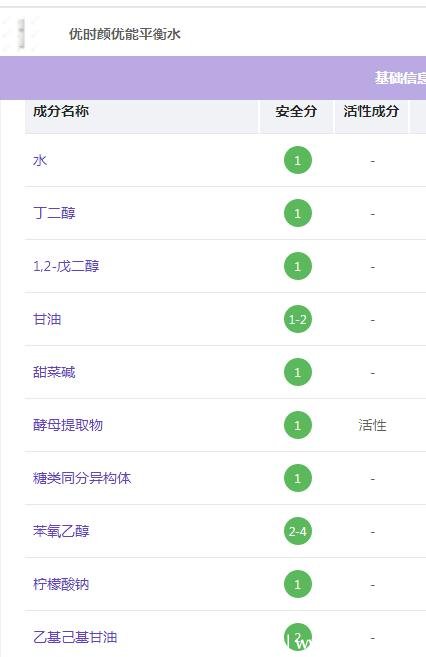Open the 酵母提取物 ingredient link
The image size is (426, 657).
(x=68, y=425)
